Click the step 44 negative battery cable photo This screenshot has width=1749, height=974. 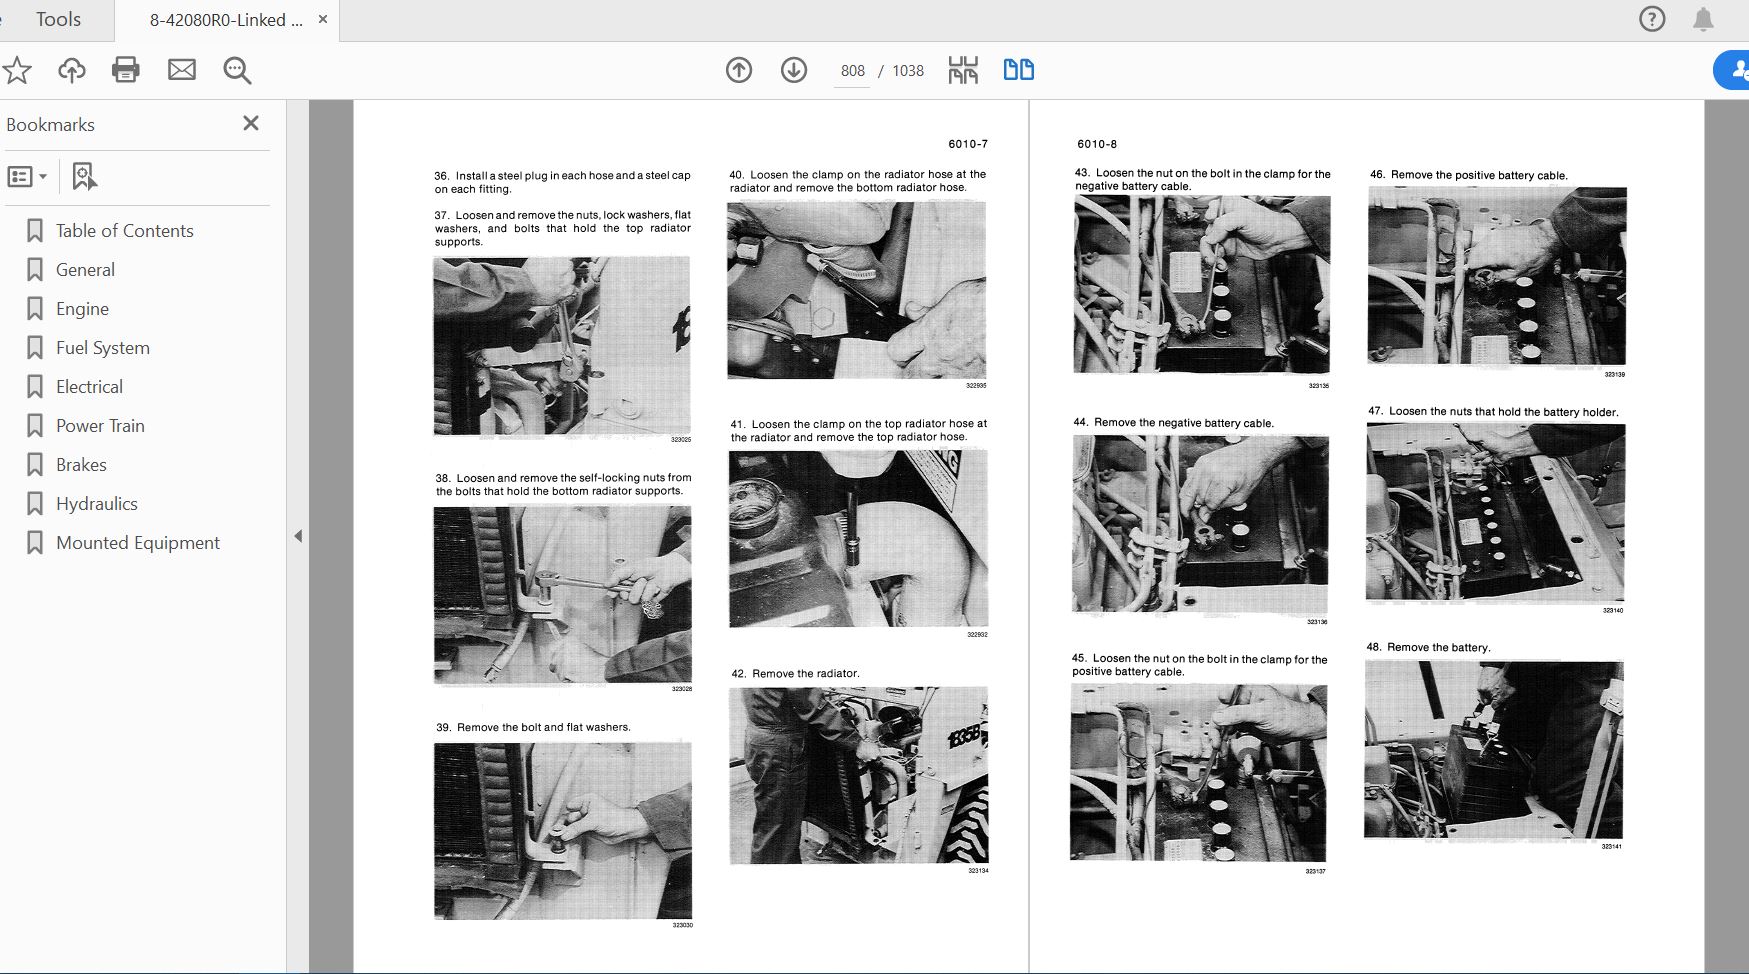(1201, 524)
